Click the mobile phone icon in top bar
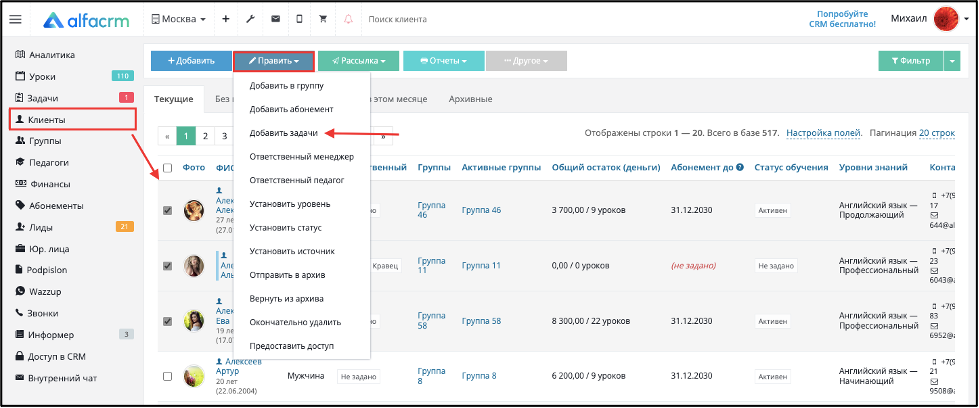Image resolution: width=979 pixels, height=408 pixels. pyautogui.click(x=299, y=19)
